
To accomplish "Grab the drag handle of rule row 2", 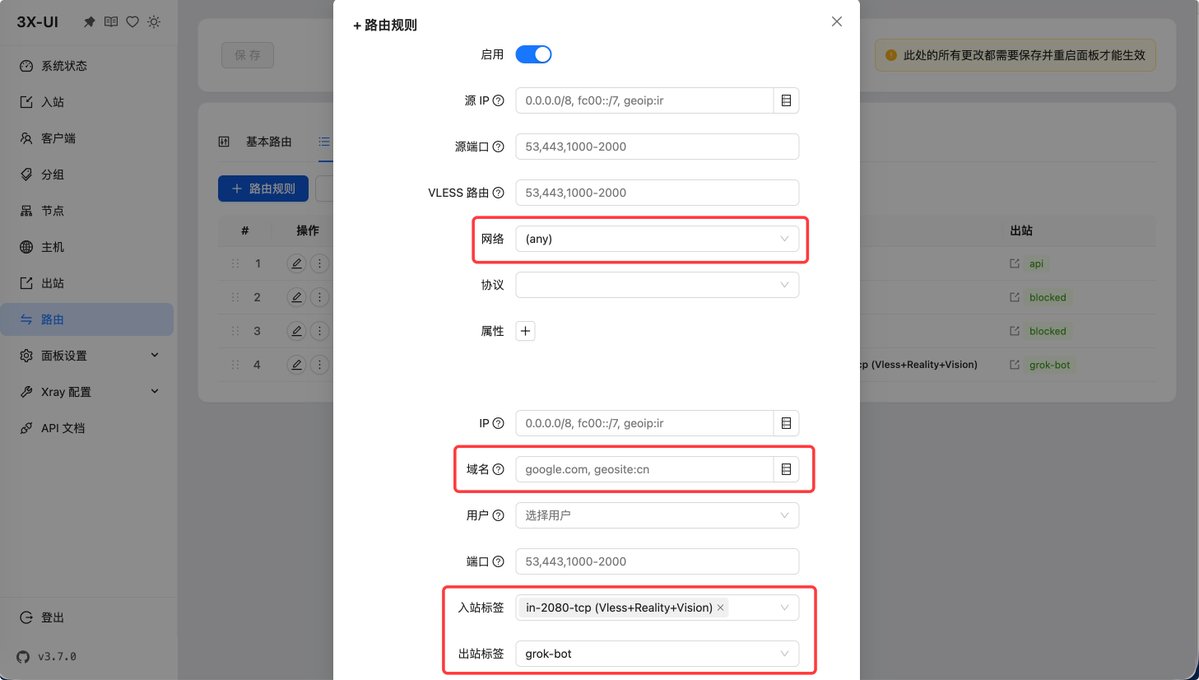I will (236, 297).
